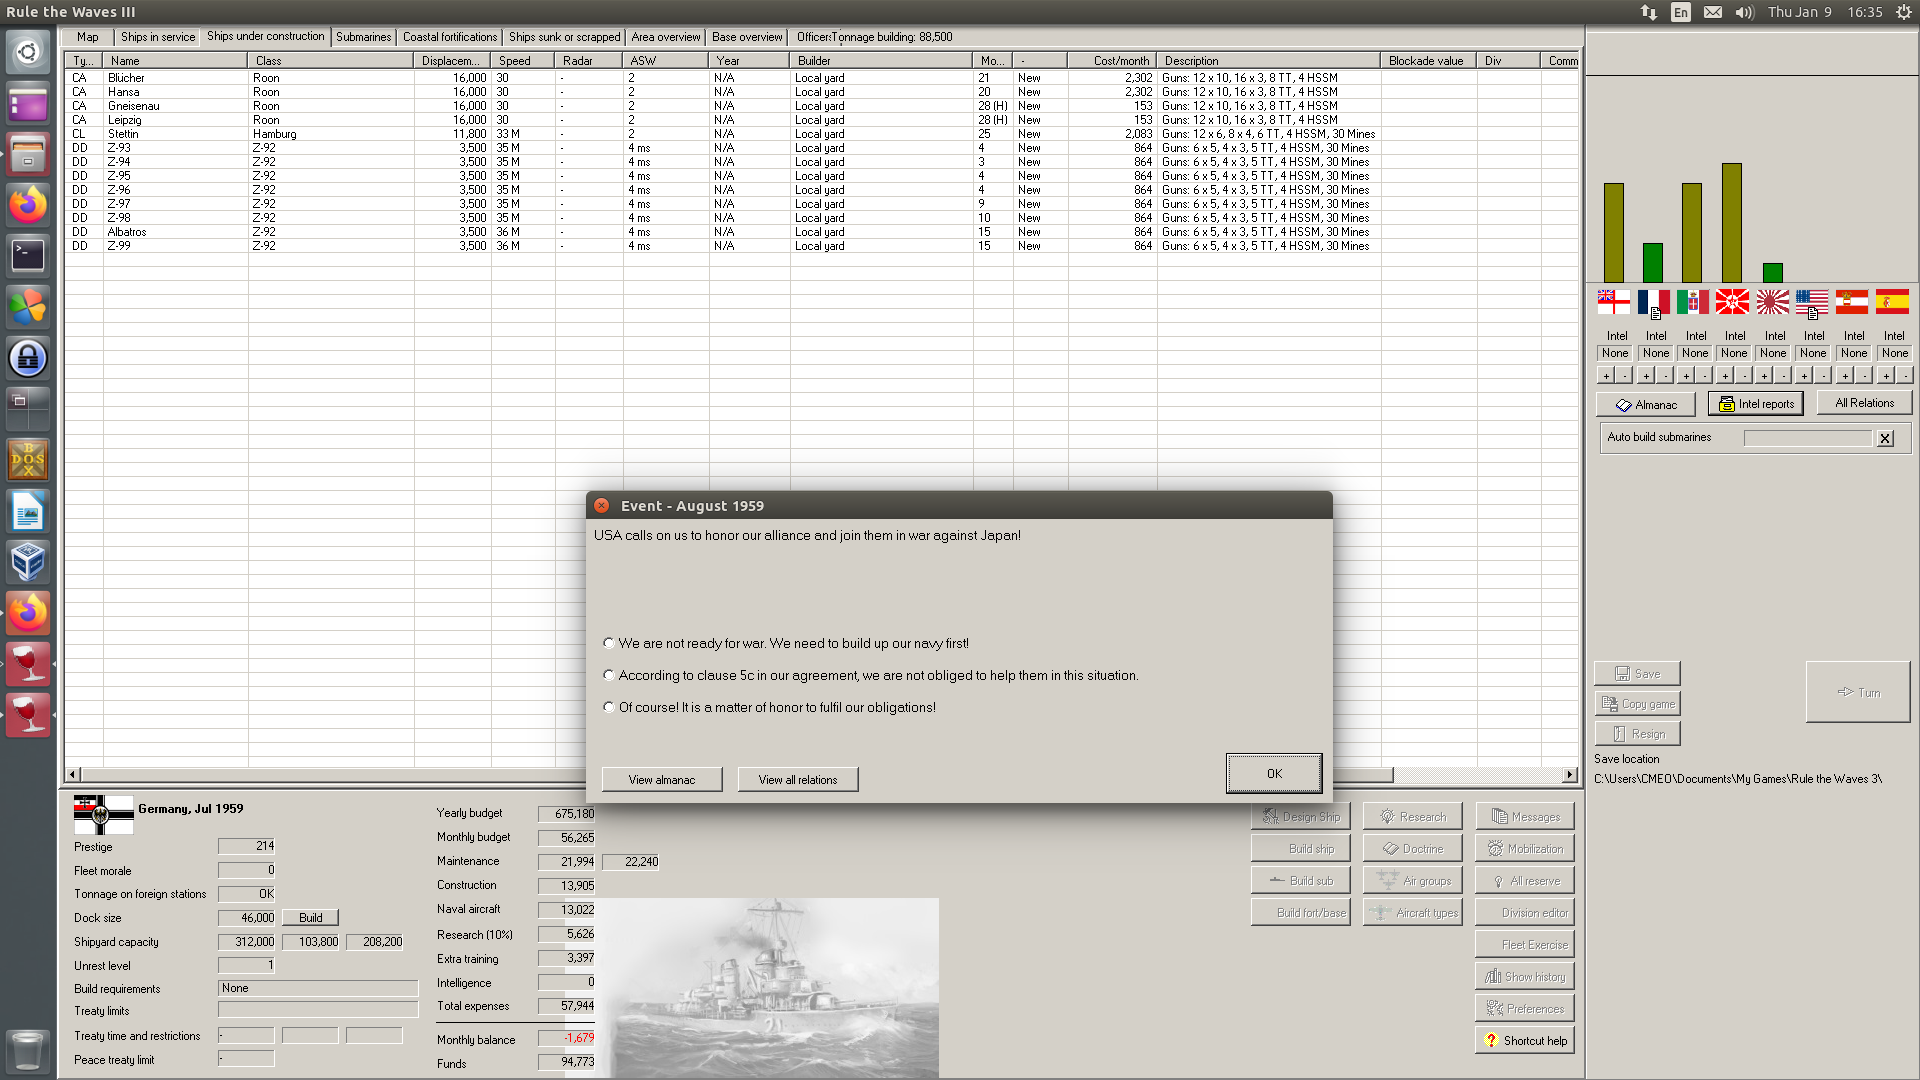Select the Stettin light cruiser row

tap(822, 134)
